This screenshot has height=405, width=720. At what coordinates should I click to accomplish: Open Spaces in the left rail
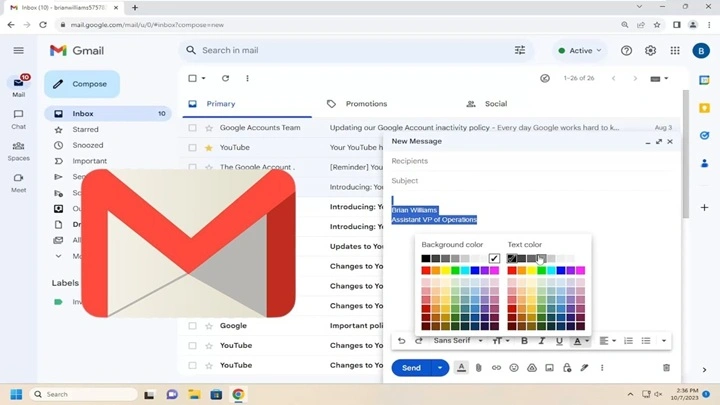point(18,151)
